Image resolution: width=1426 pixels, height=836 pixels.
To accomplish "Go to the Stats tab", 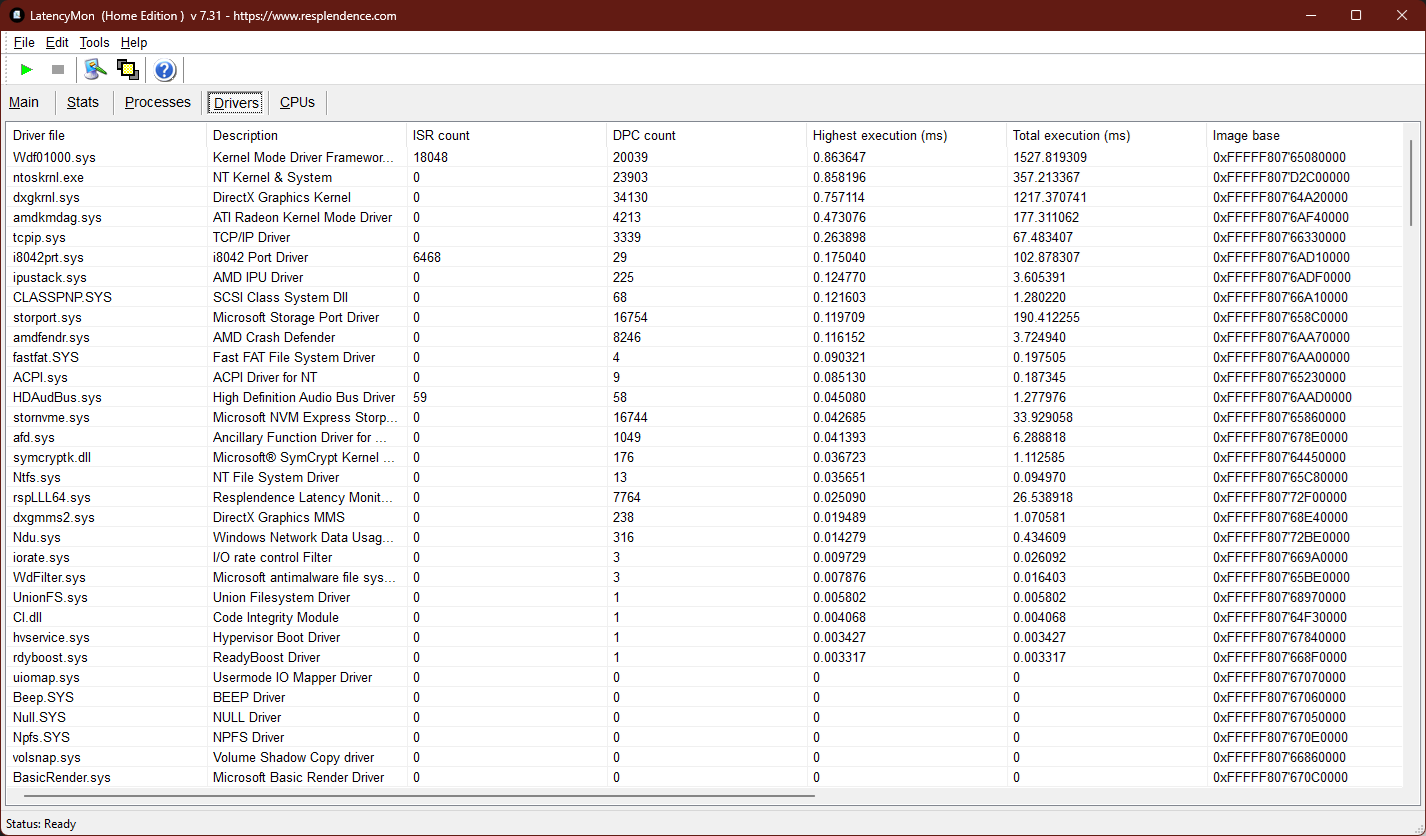I will 83,102.
